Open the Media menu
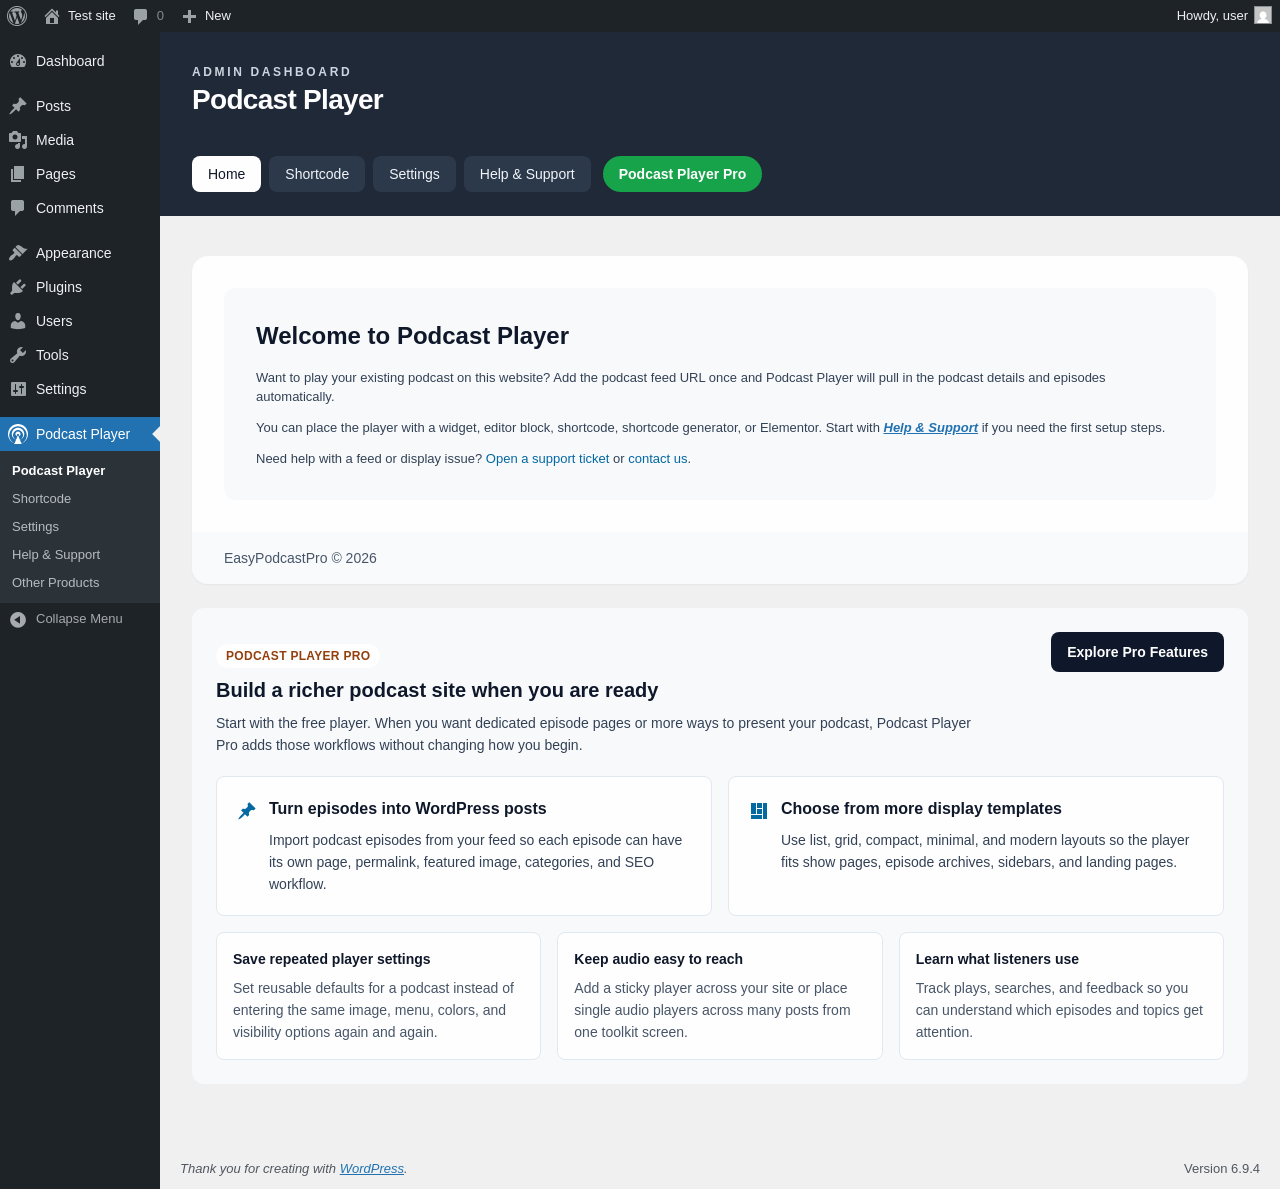Viewport: 1280px width, 1189px height. tap(80, 140)
